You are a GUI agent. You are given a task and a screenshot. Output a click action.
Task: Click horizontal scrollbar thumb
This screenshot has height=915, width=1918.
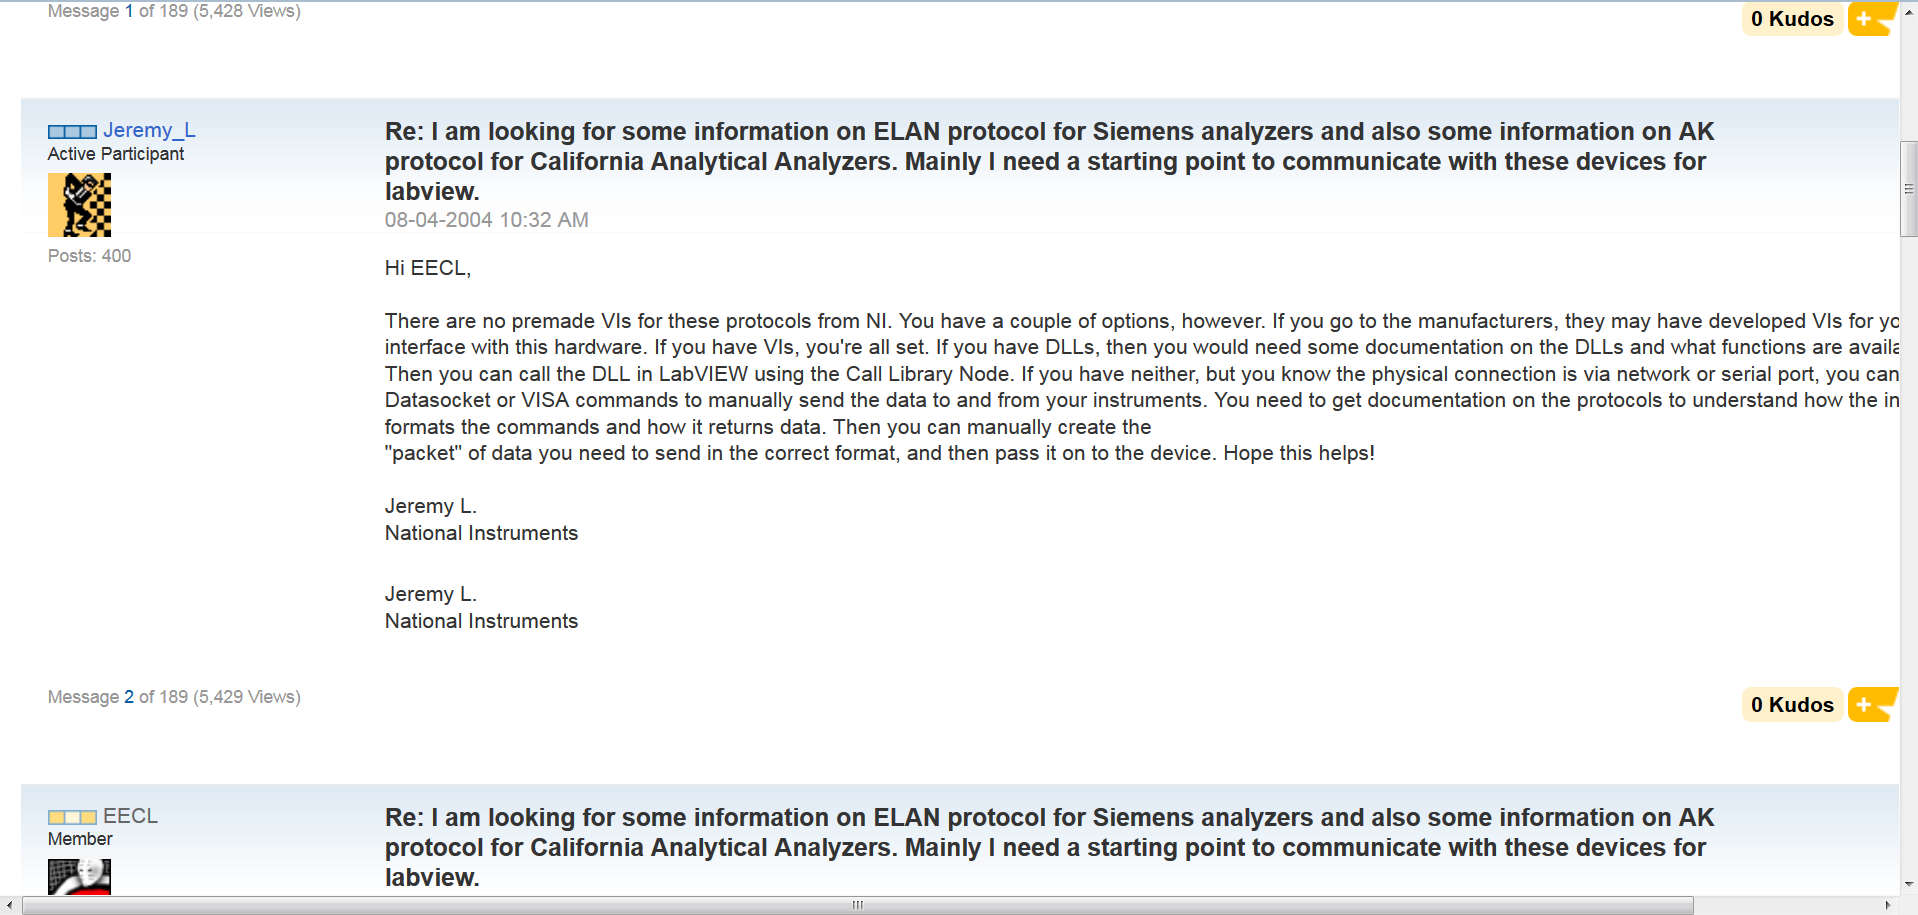click(857, 905)
